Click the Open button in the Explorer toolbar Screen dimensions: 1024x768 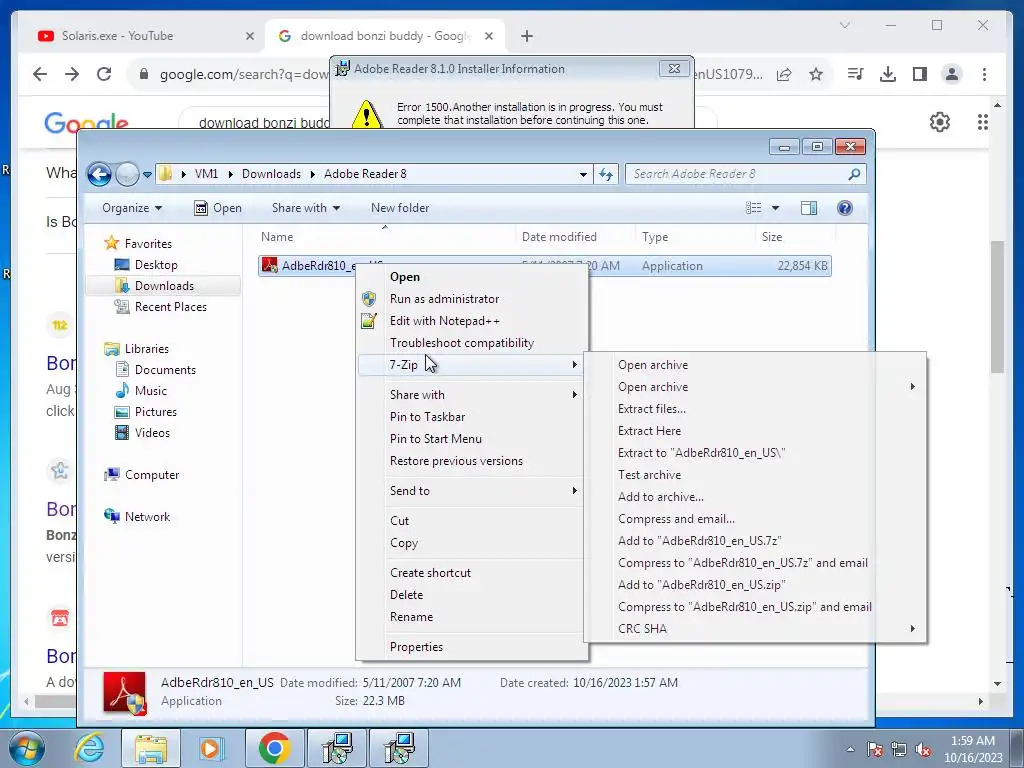[218, 208]
